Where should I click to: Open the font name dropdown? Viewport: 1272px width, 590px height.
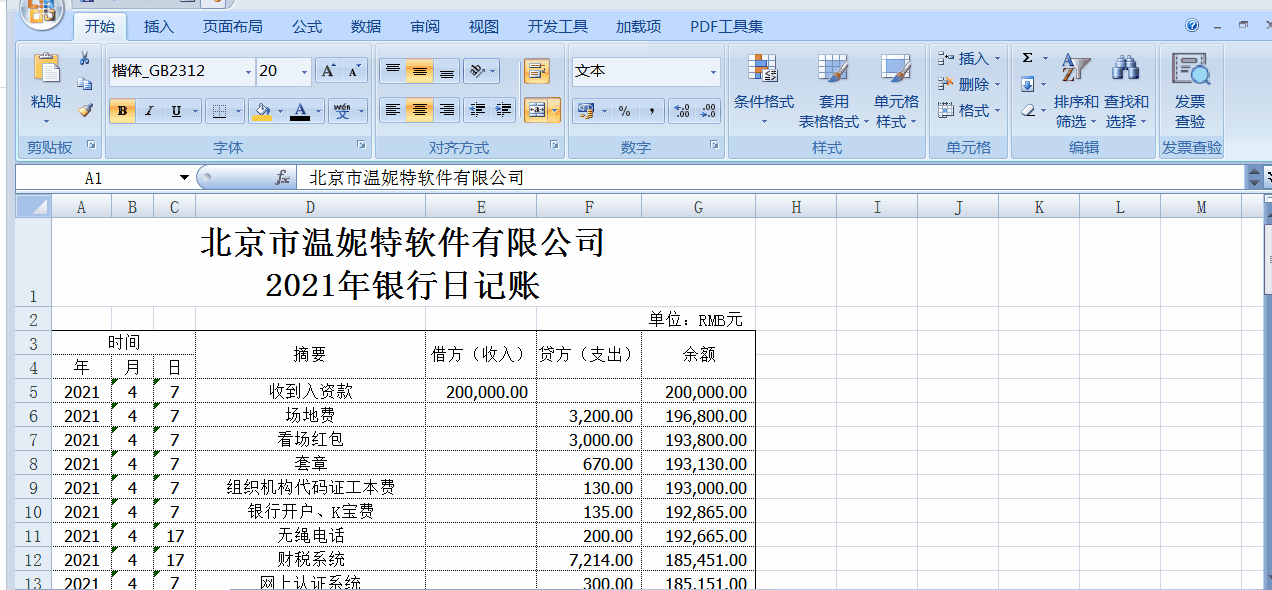point(249,71)
